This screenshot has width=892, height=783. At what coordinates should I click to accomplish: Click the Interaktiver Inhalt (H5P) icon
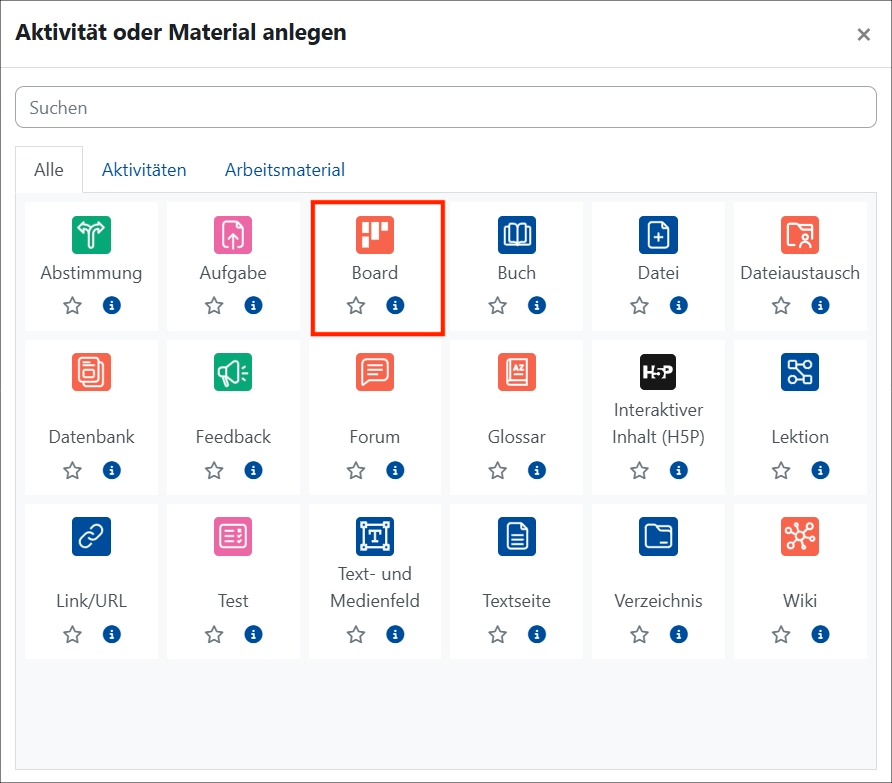coord(658,372)
